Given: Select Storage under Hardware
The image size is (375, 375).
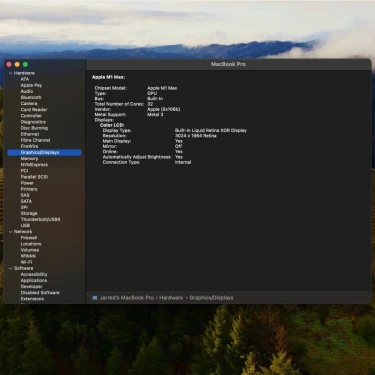Looking at the screenshot, I should [29, 213].
